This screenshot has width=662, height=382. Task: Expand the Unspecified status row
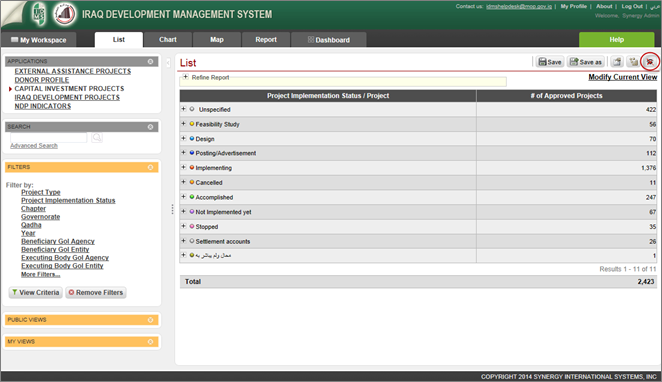point(183,109)
